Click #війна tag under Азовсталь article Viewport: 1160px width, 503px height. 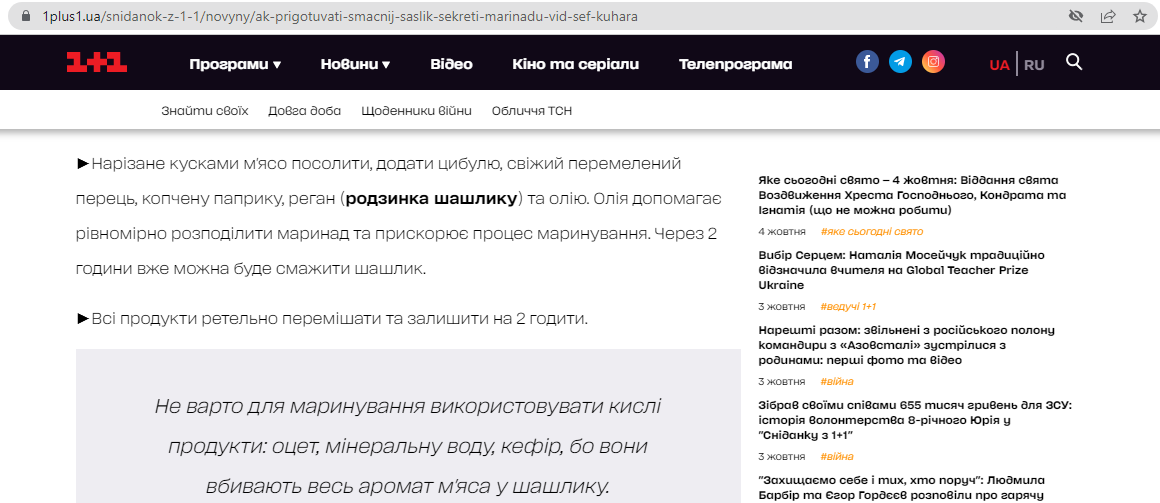click(x=837, y=382)
